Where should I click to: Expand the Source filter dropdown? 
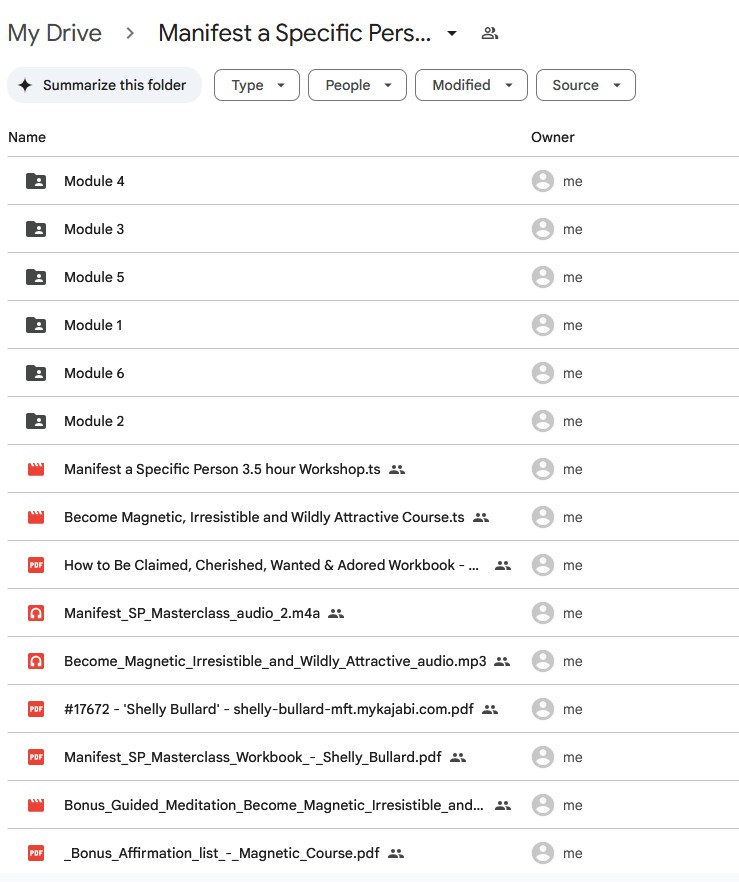[585, 85]
